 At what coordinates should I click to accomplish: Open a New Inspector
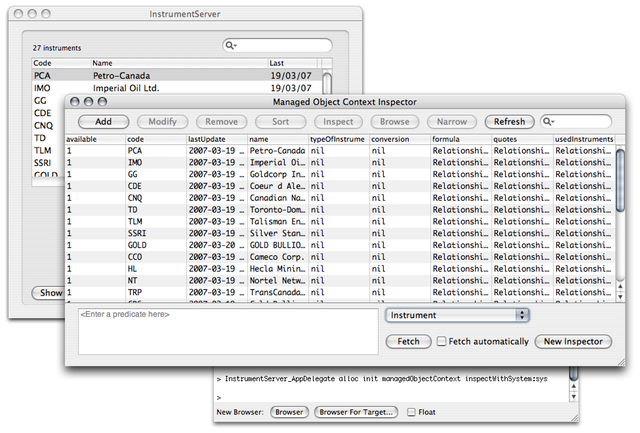(x=572, y=342)
